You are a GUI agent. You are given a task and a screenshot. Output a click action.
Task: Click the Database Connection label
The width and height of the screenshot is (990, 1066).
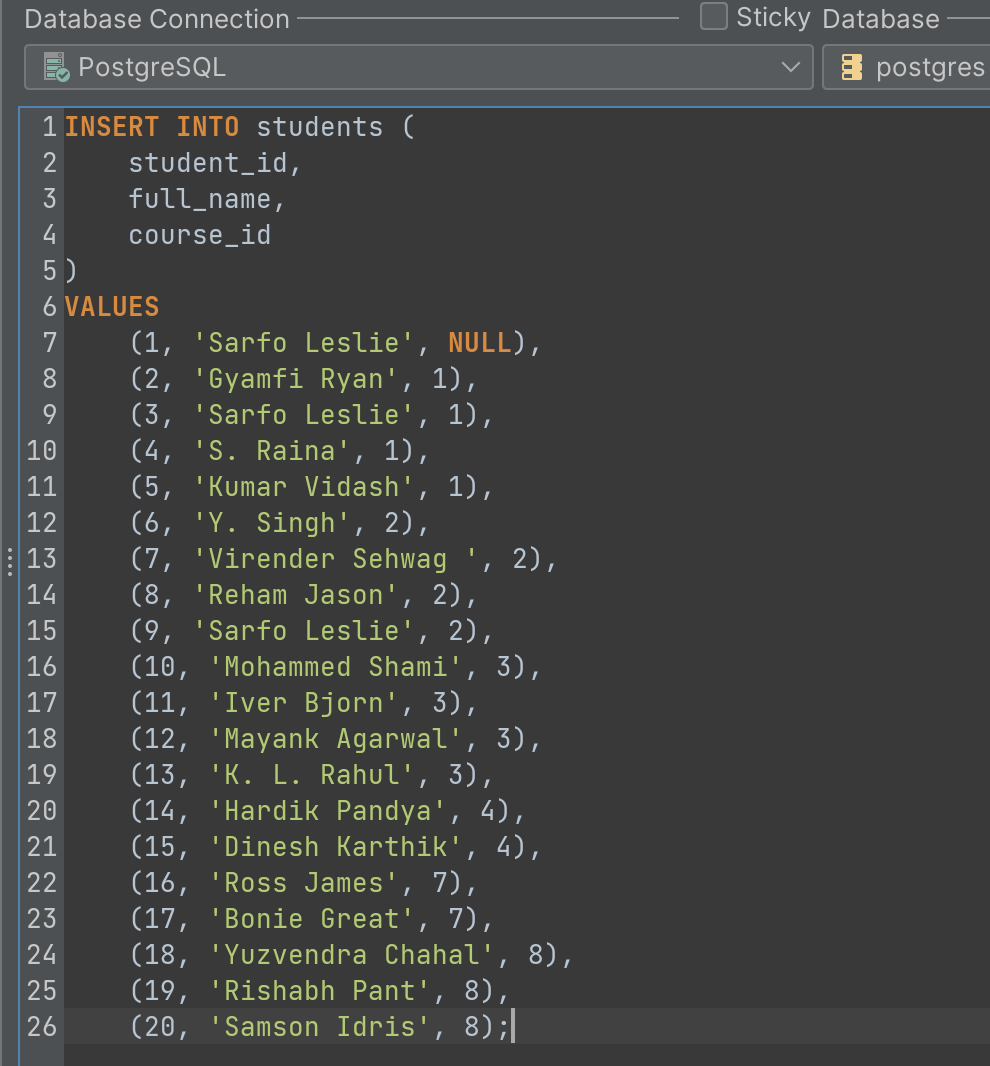tap(155, 18)
